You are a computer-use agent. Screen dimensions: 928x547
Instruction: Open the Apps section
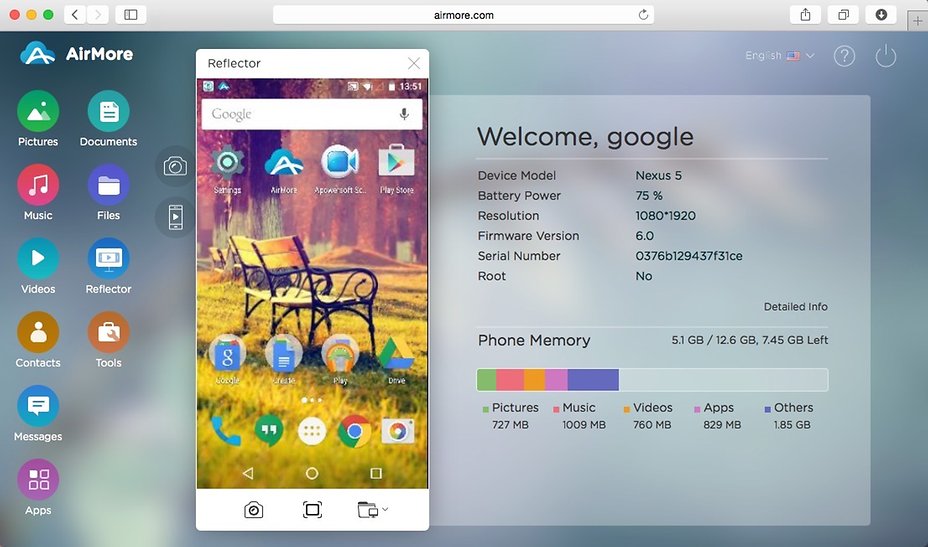coord(38,487)
